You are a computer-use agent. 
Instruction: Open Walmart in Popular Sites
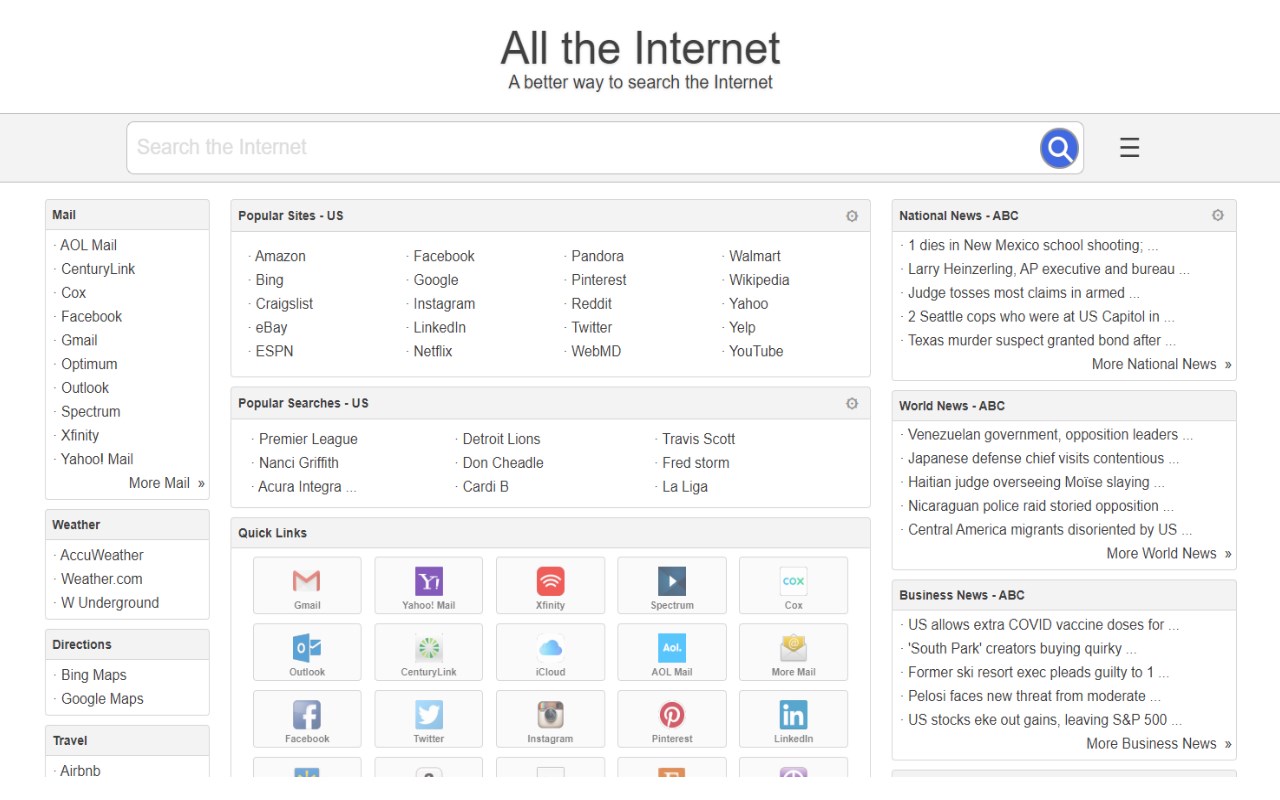tap(755, 256)
